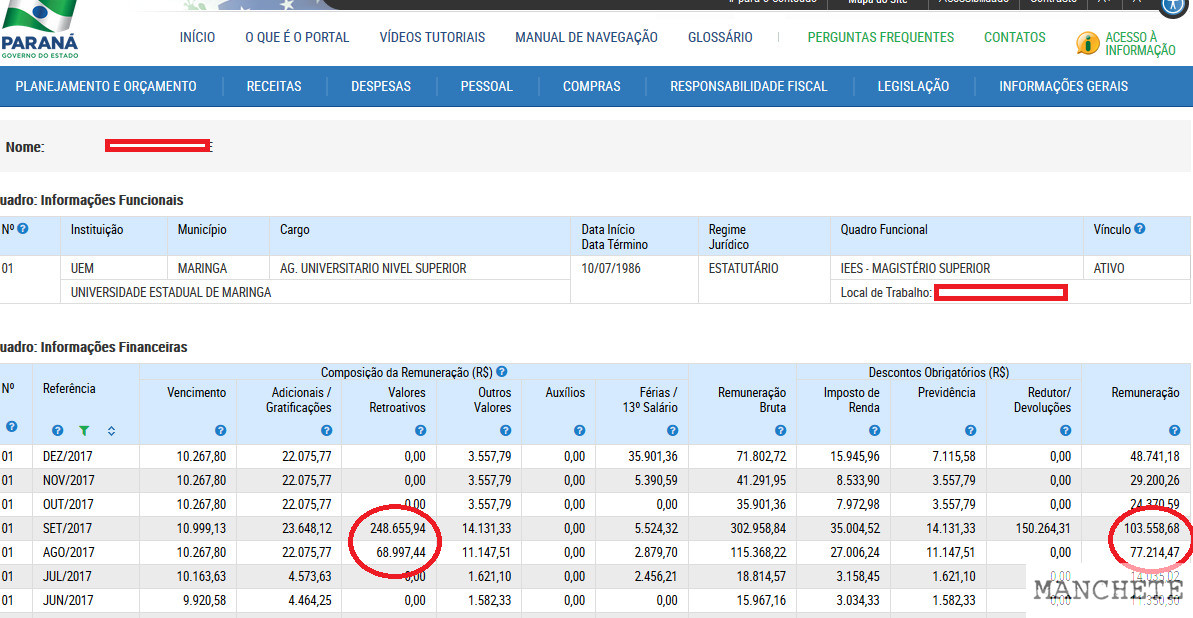
Task: Click the green filter icon under Referência
Action: click(84, 431)
